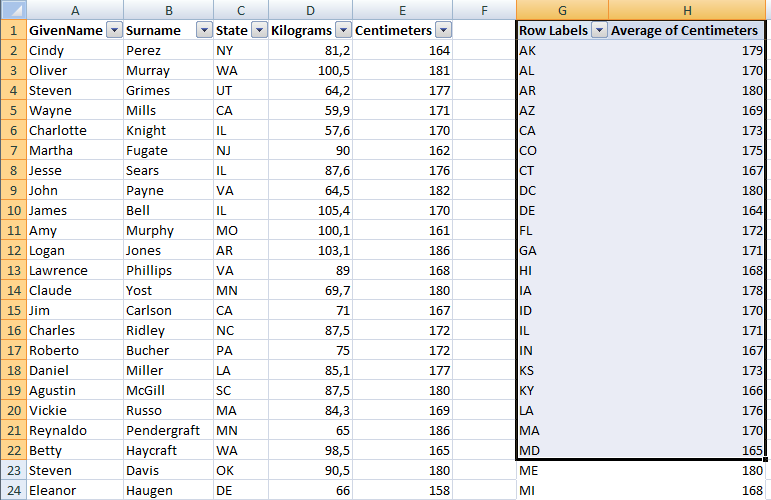Open the Row Labels pivot filter dropdown

(599, 30)
